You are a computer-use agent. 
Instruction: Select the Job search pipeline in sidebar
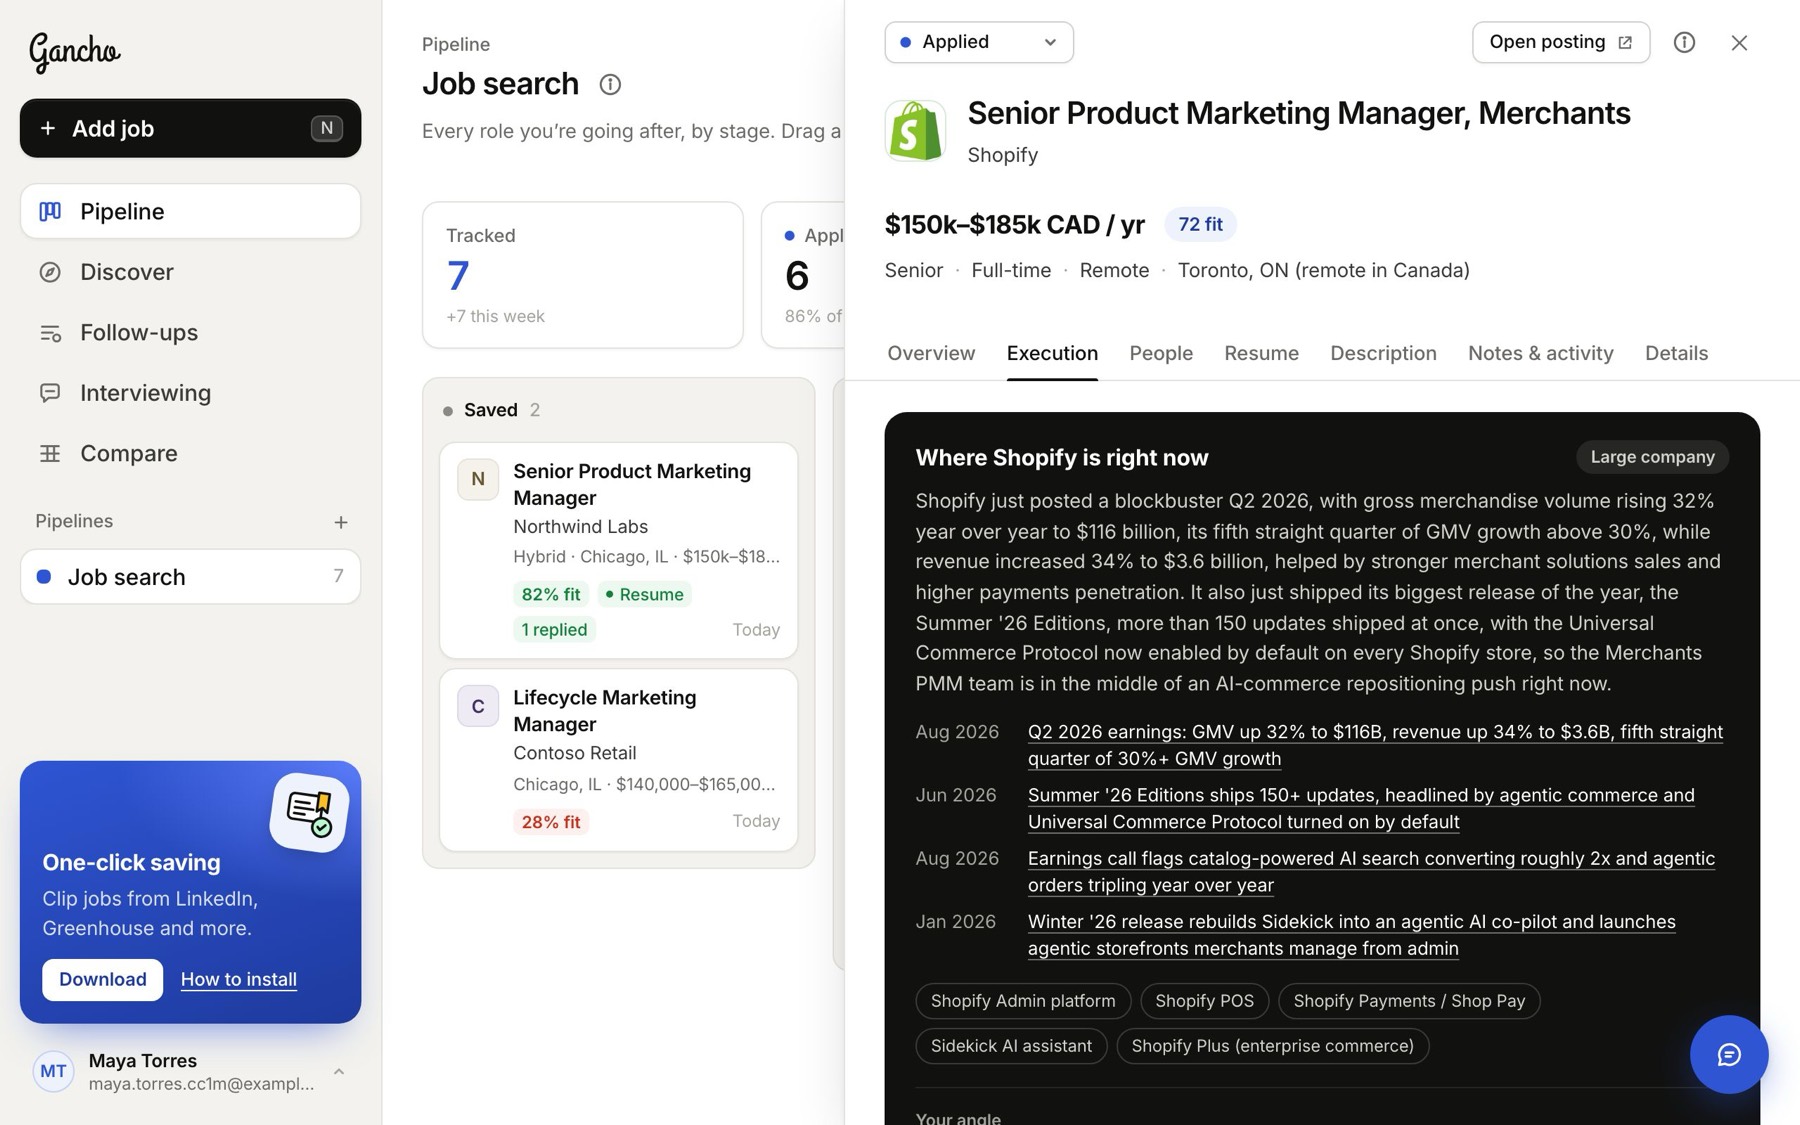pos(190,577)
